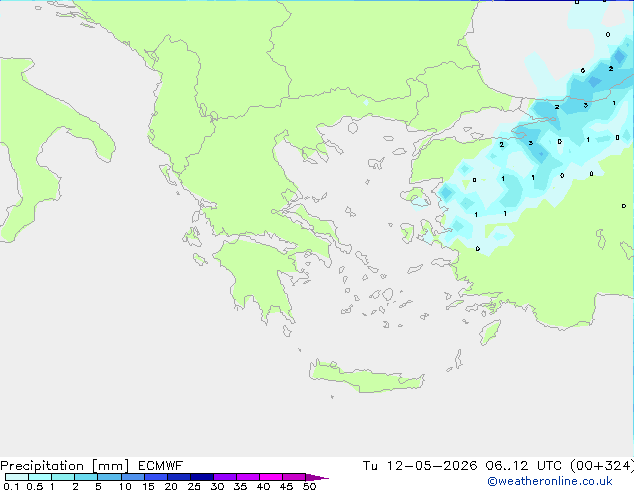Choose the 10–15 mm legend color swatch
Screen dimensions: 634x490
[132, 477]
